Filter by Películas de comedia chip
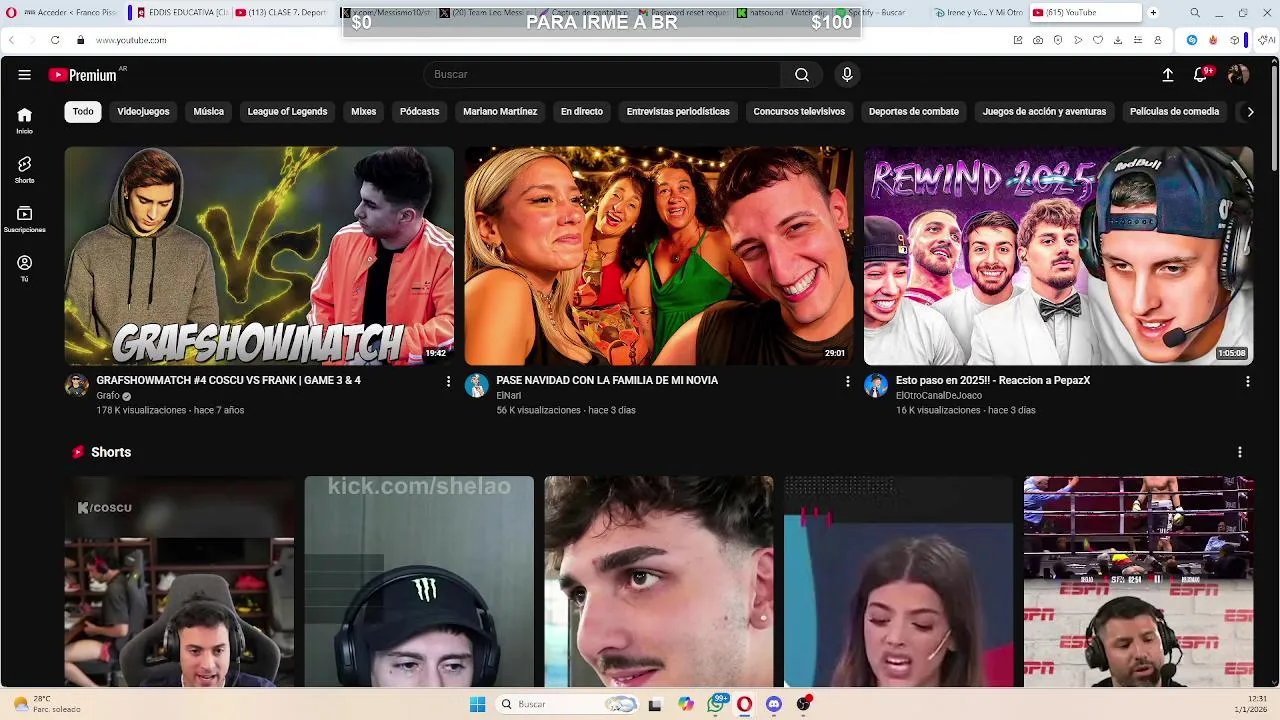 1174,112
